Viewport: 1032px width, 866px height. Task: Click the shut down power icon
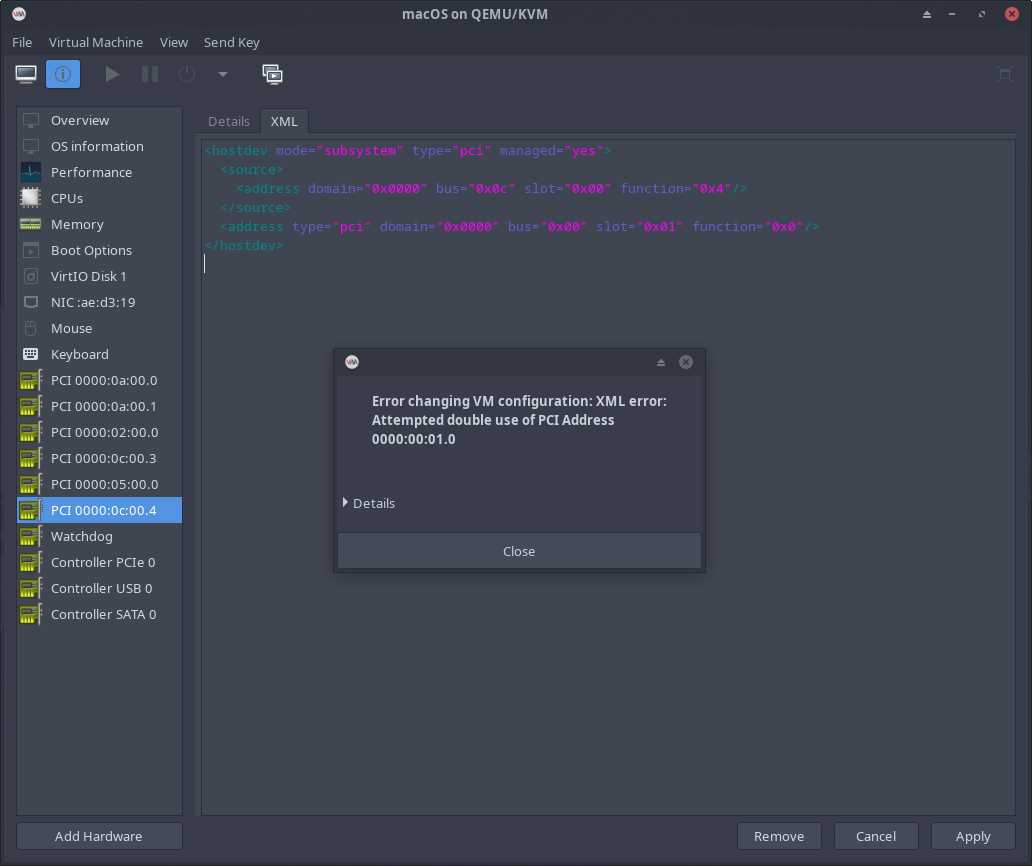click(x=187, y=74)
